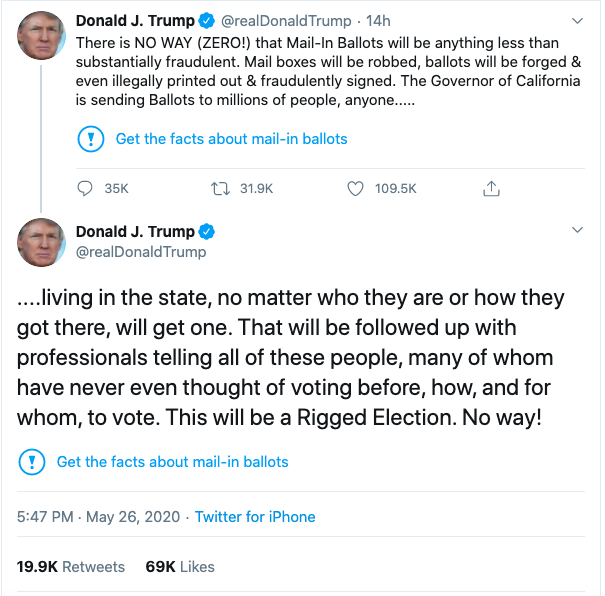This screenshot has width=605, height=596.
Task: Click the reply icon on first tweet
Action: [85, 188]
